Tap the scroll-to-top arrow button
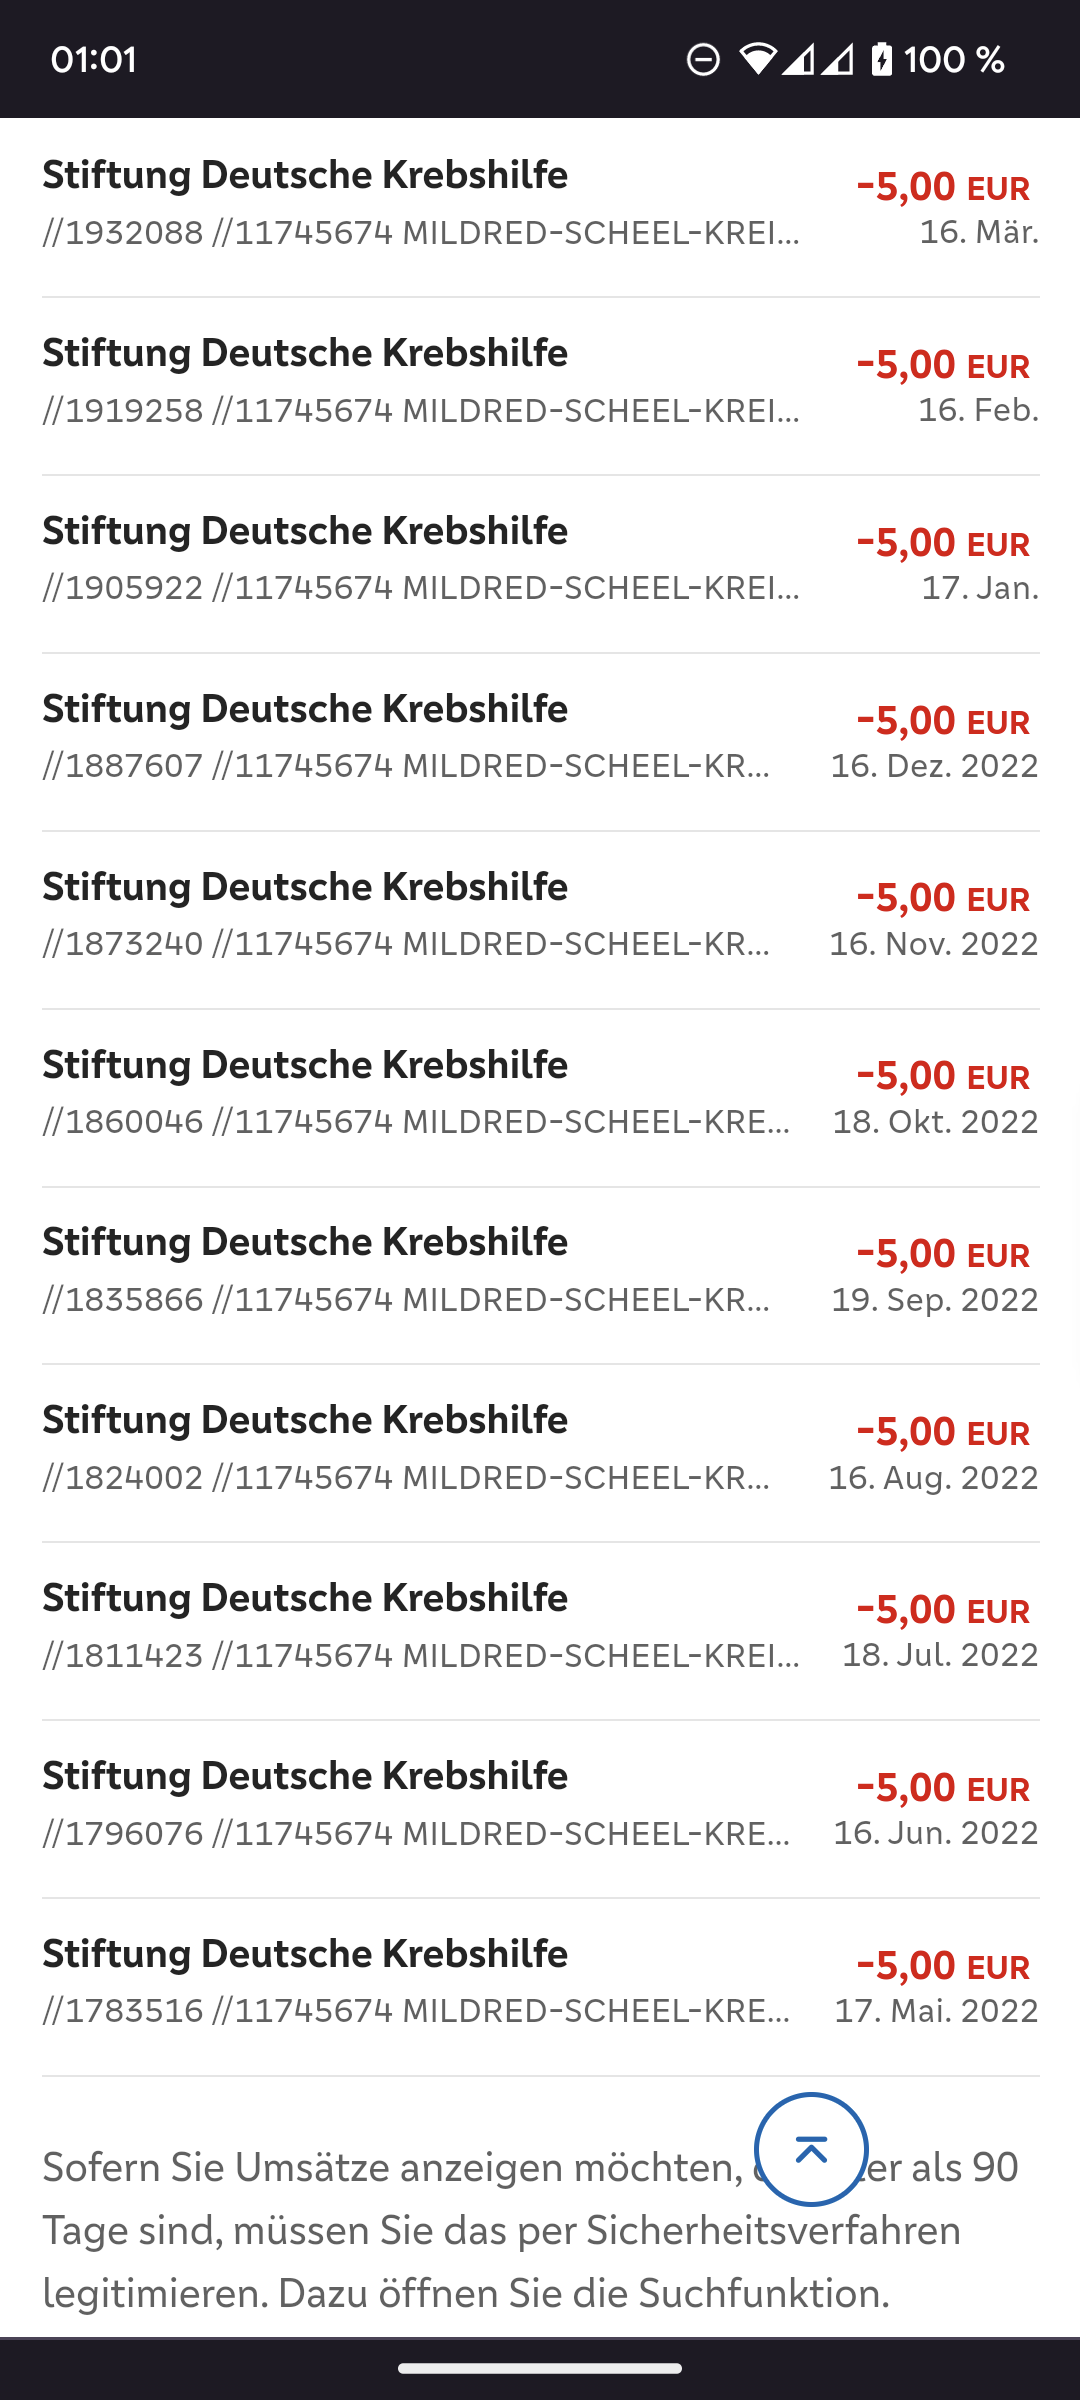Screen dimensions: 1080x2400 (x=811, y=2148)
